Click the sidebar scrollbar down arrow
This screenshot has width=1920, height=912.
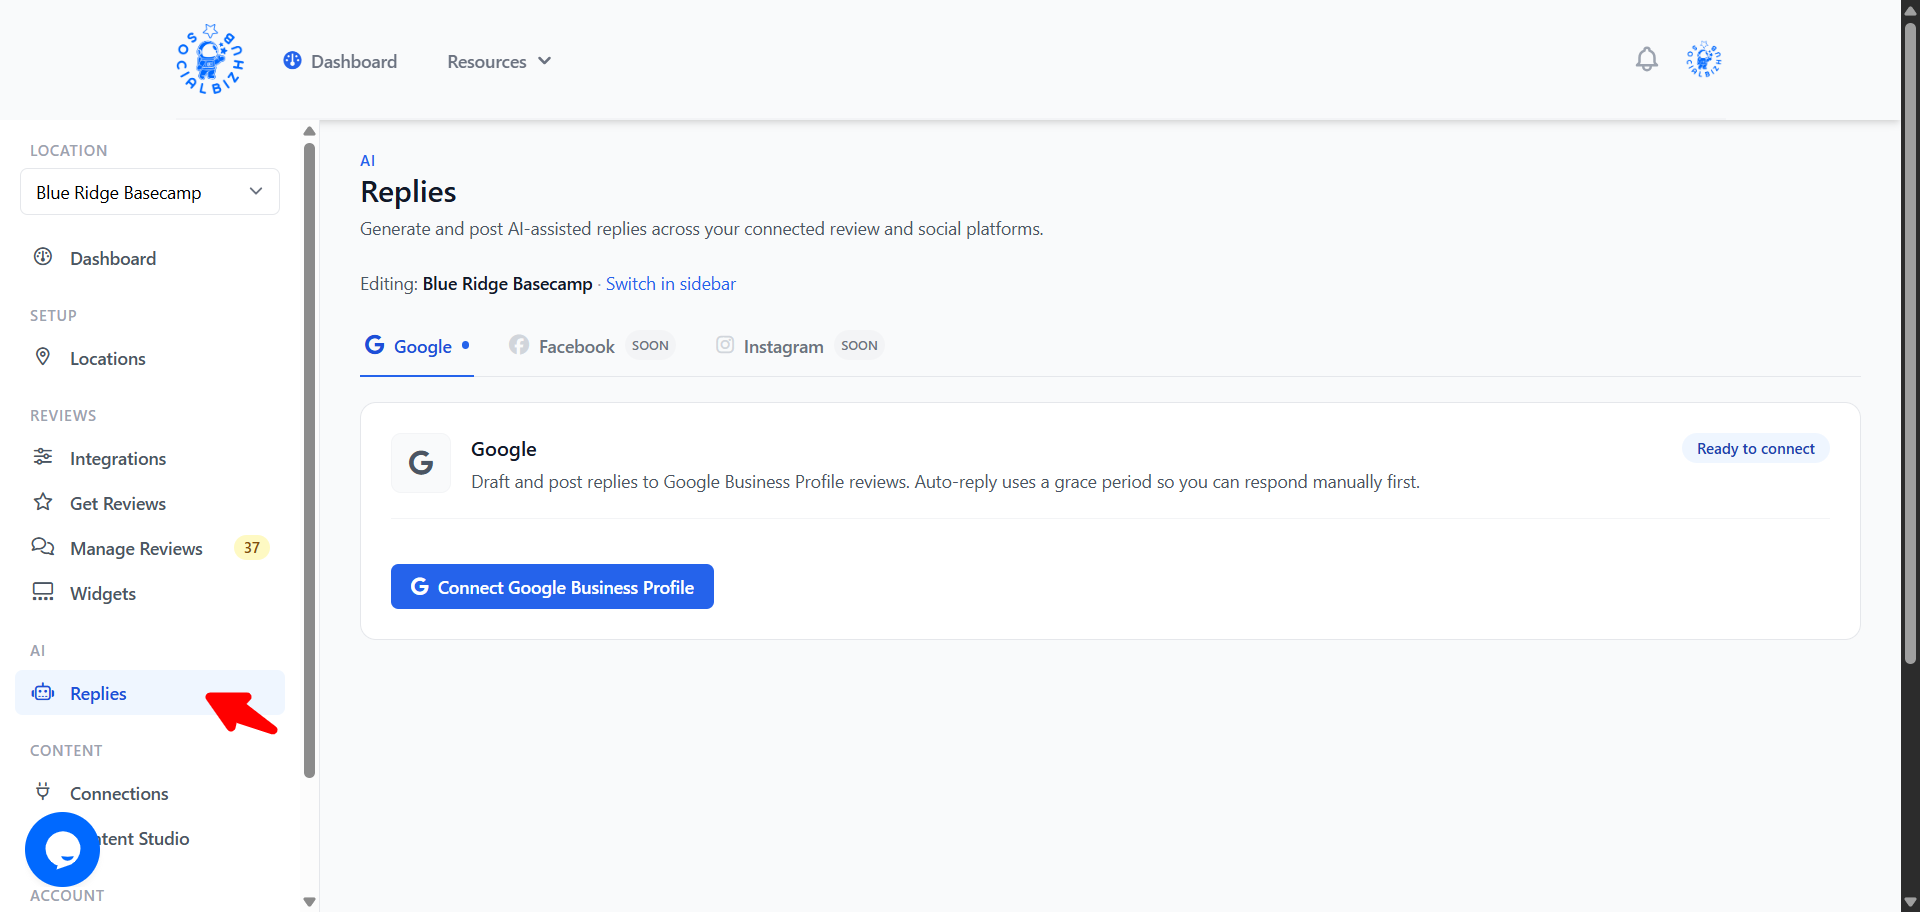(309, 901)
